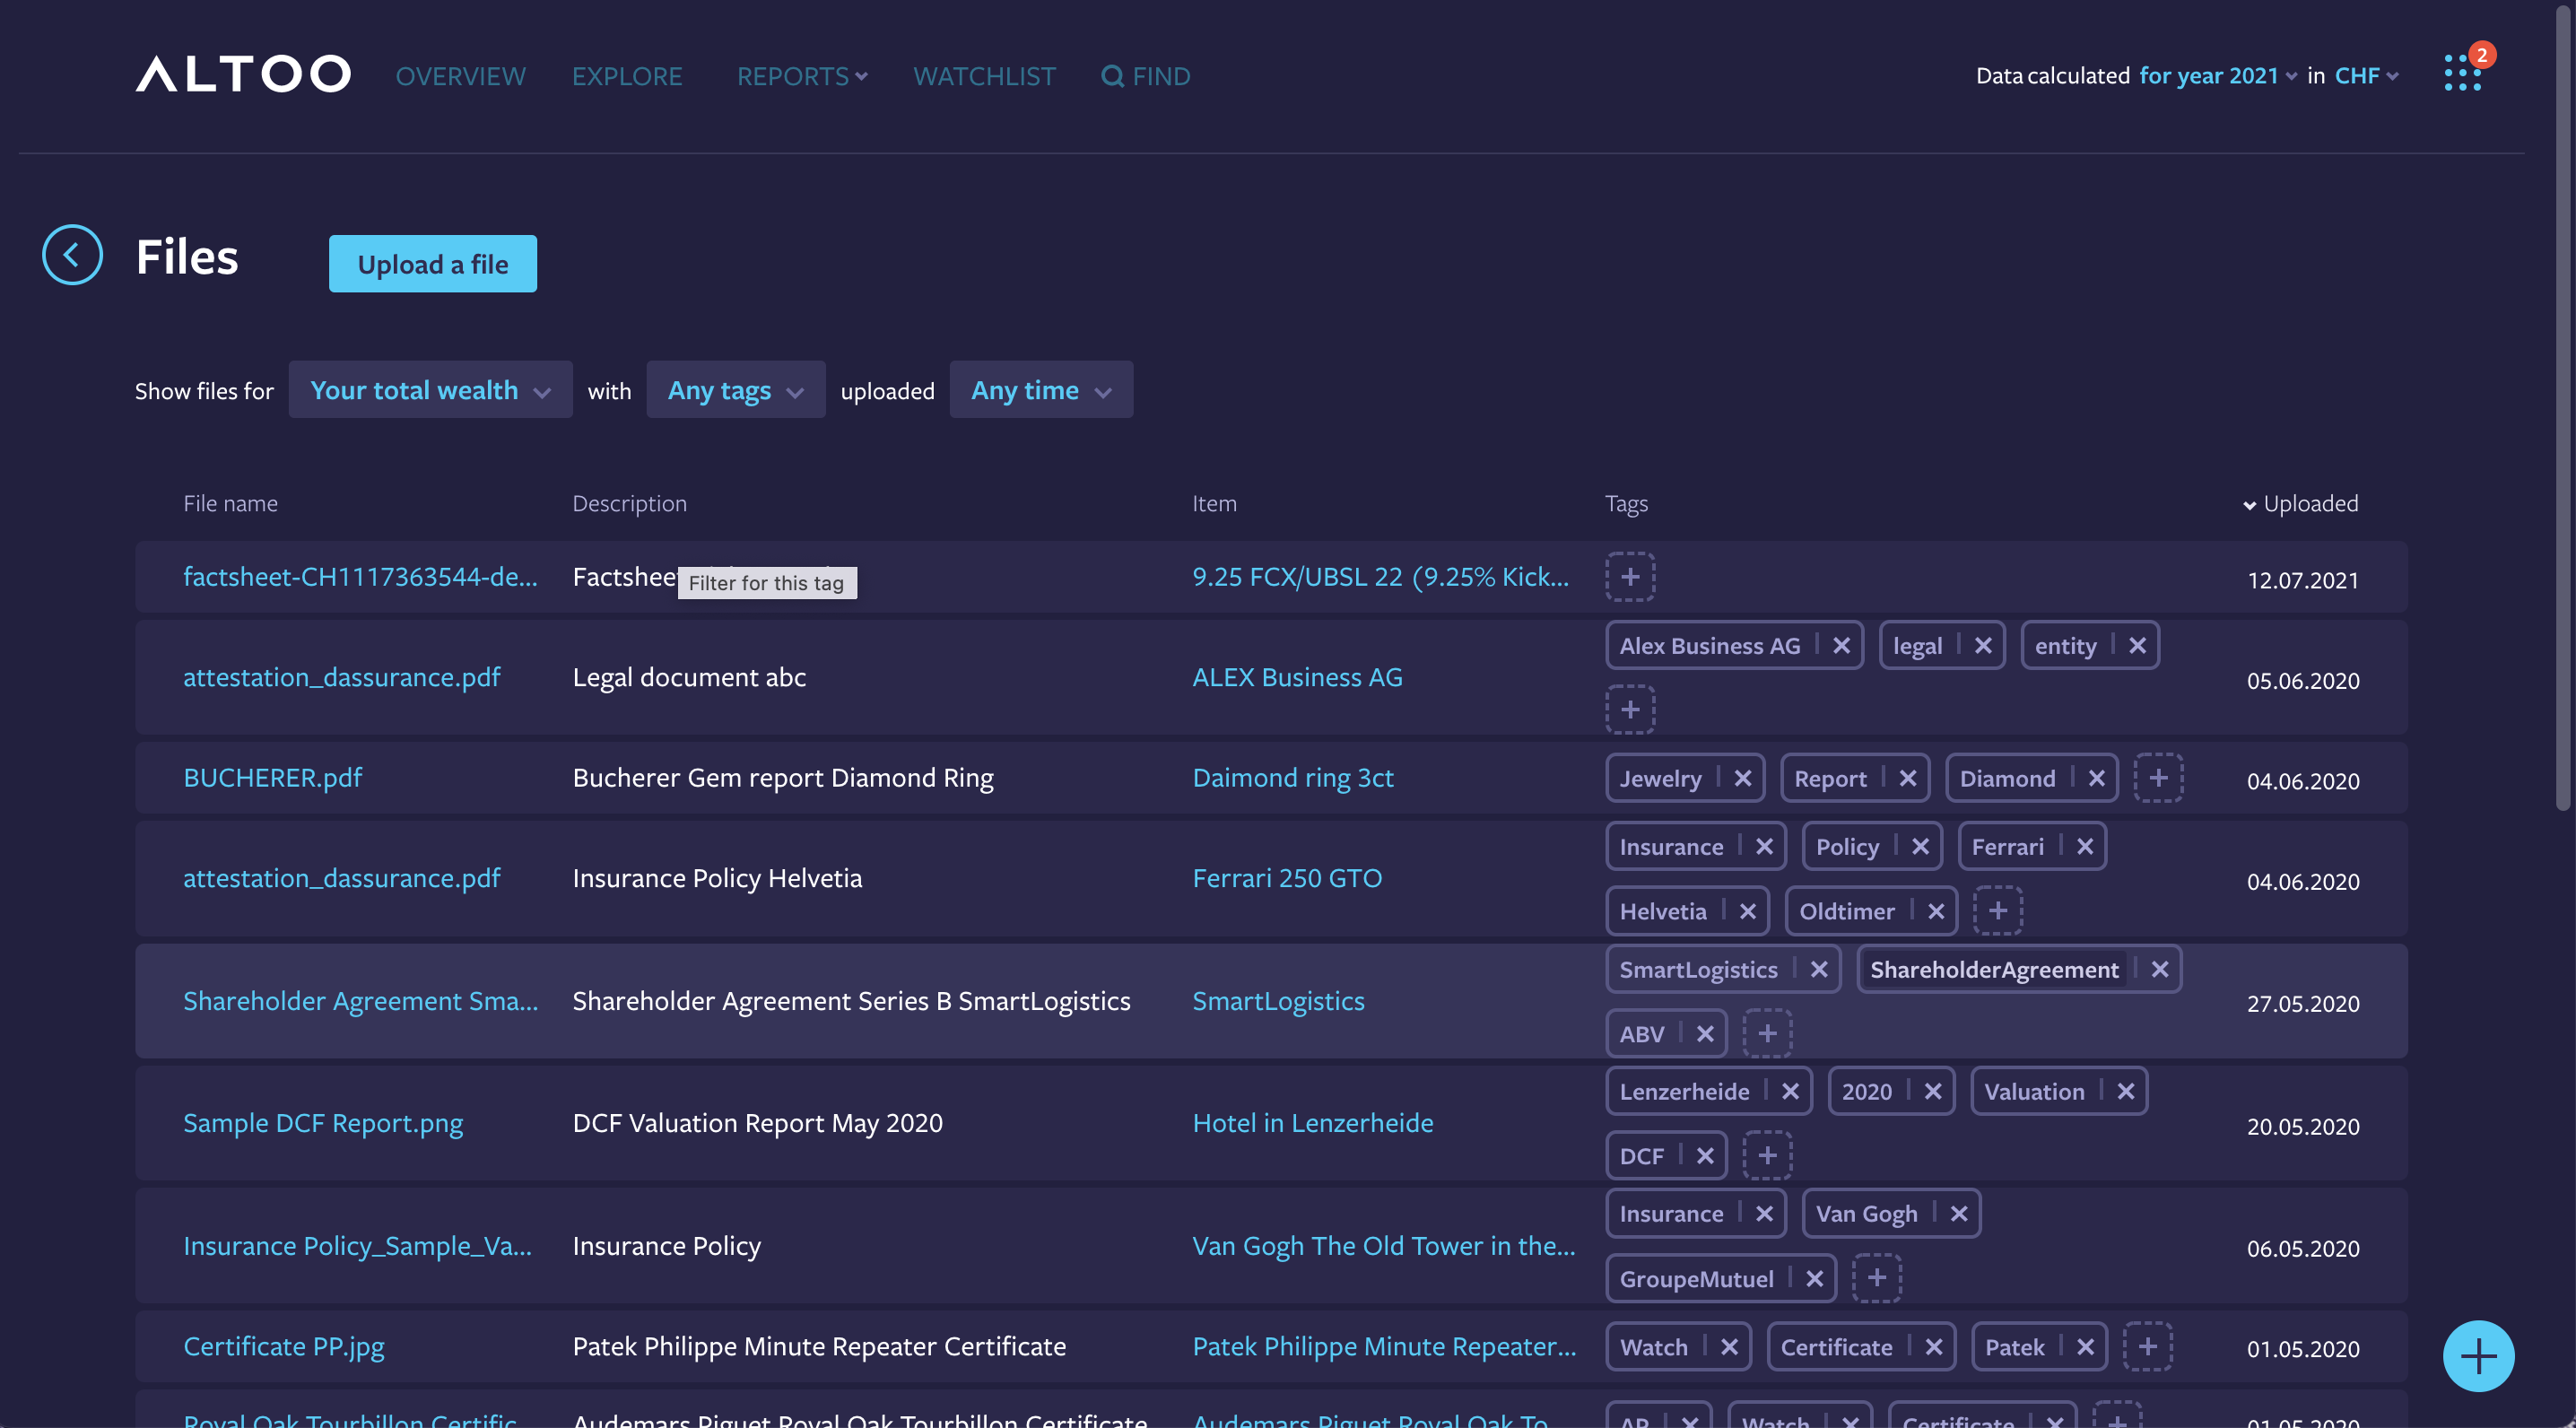Viewport: 2576px width, 1428px height.
Task: Open the Any time upload filter
Action: pos(1041,390)
